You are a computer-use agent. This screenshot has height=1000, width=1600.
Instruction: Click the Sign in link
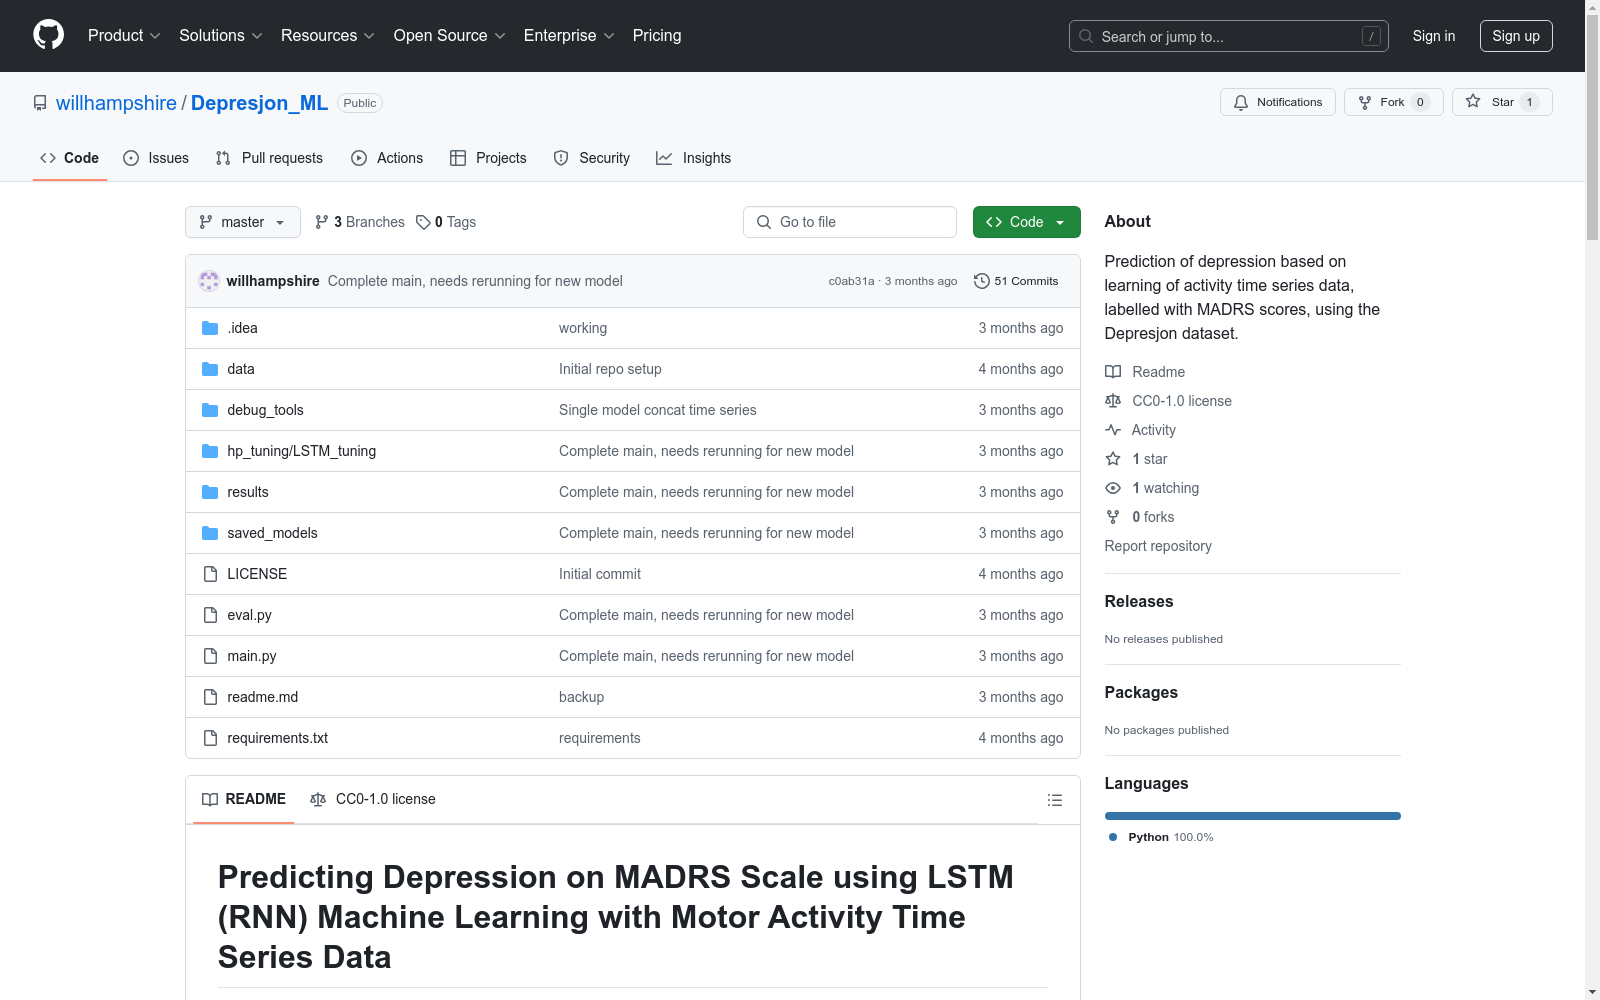(1434, 36)
